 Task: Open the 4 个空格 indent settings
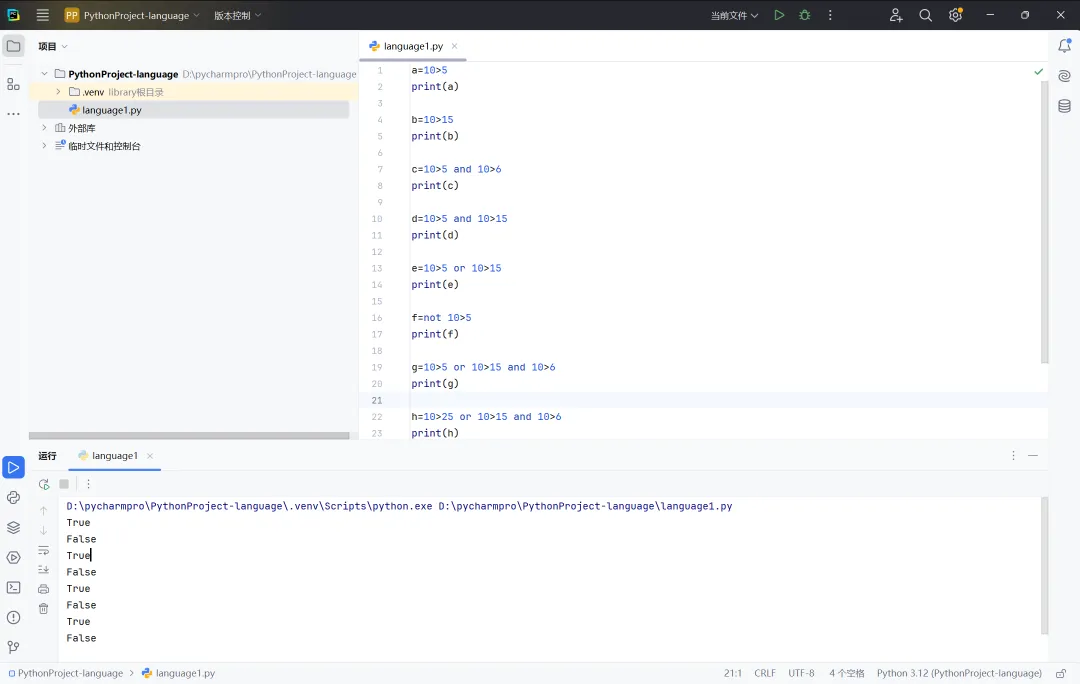click(847, 674)
